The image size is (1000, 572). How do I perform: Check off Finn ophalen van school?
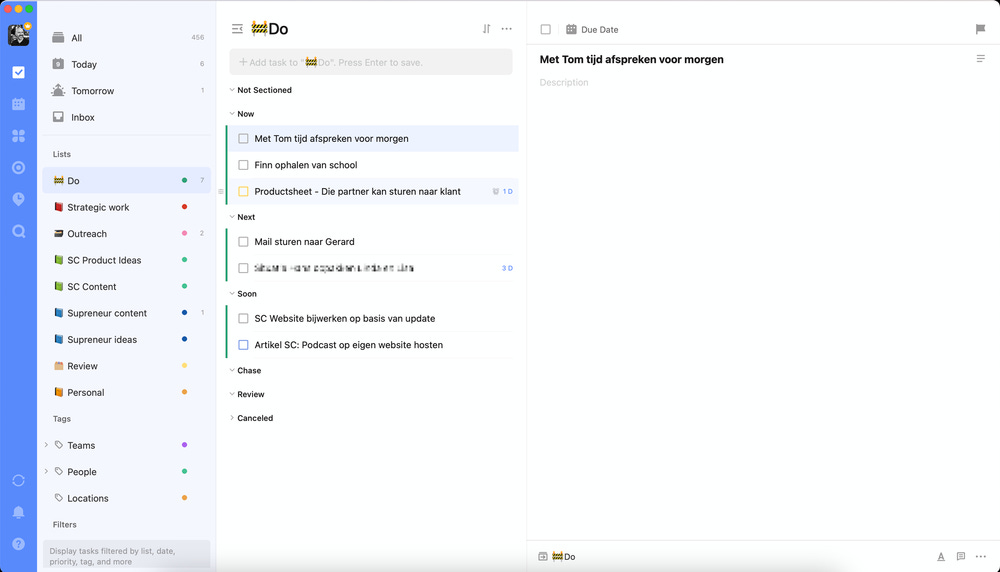243,165
